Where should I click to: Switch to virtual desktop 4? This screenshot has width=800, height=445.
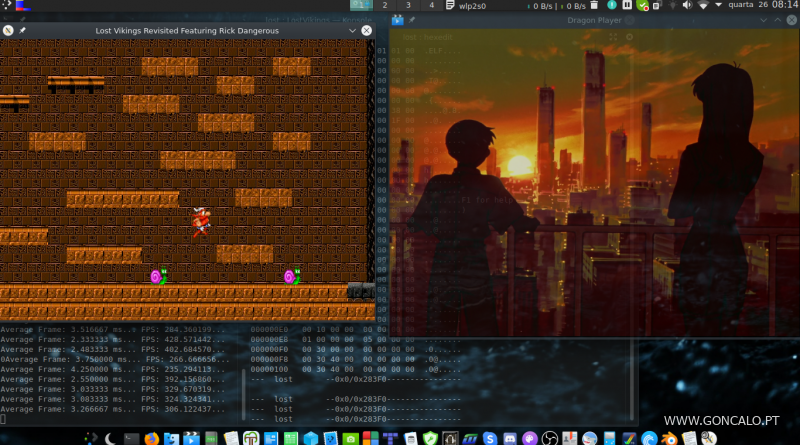click(432, 5)
